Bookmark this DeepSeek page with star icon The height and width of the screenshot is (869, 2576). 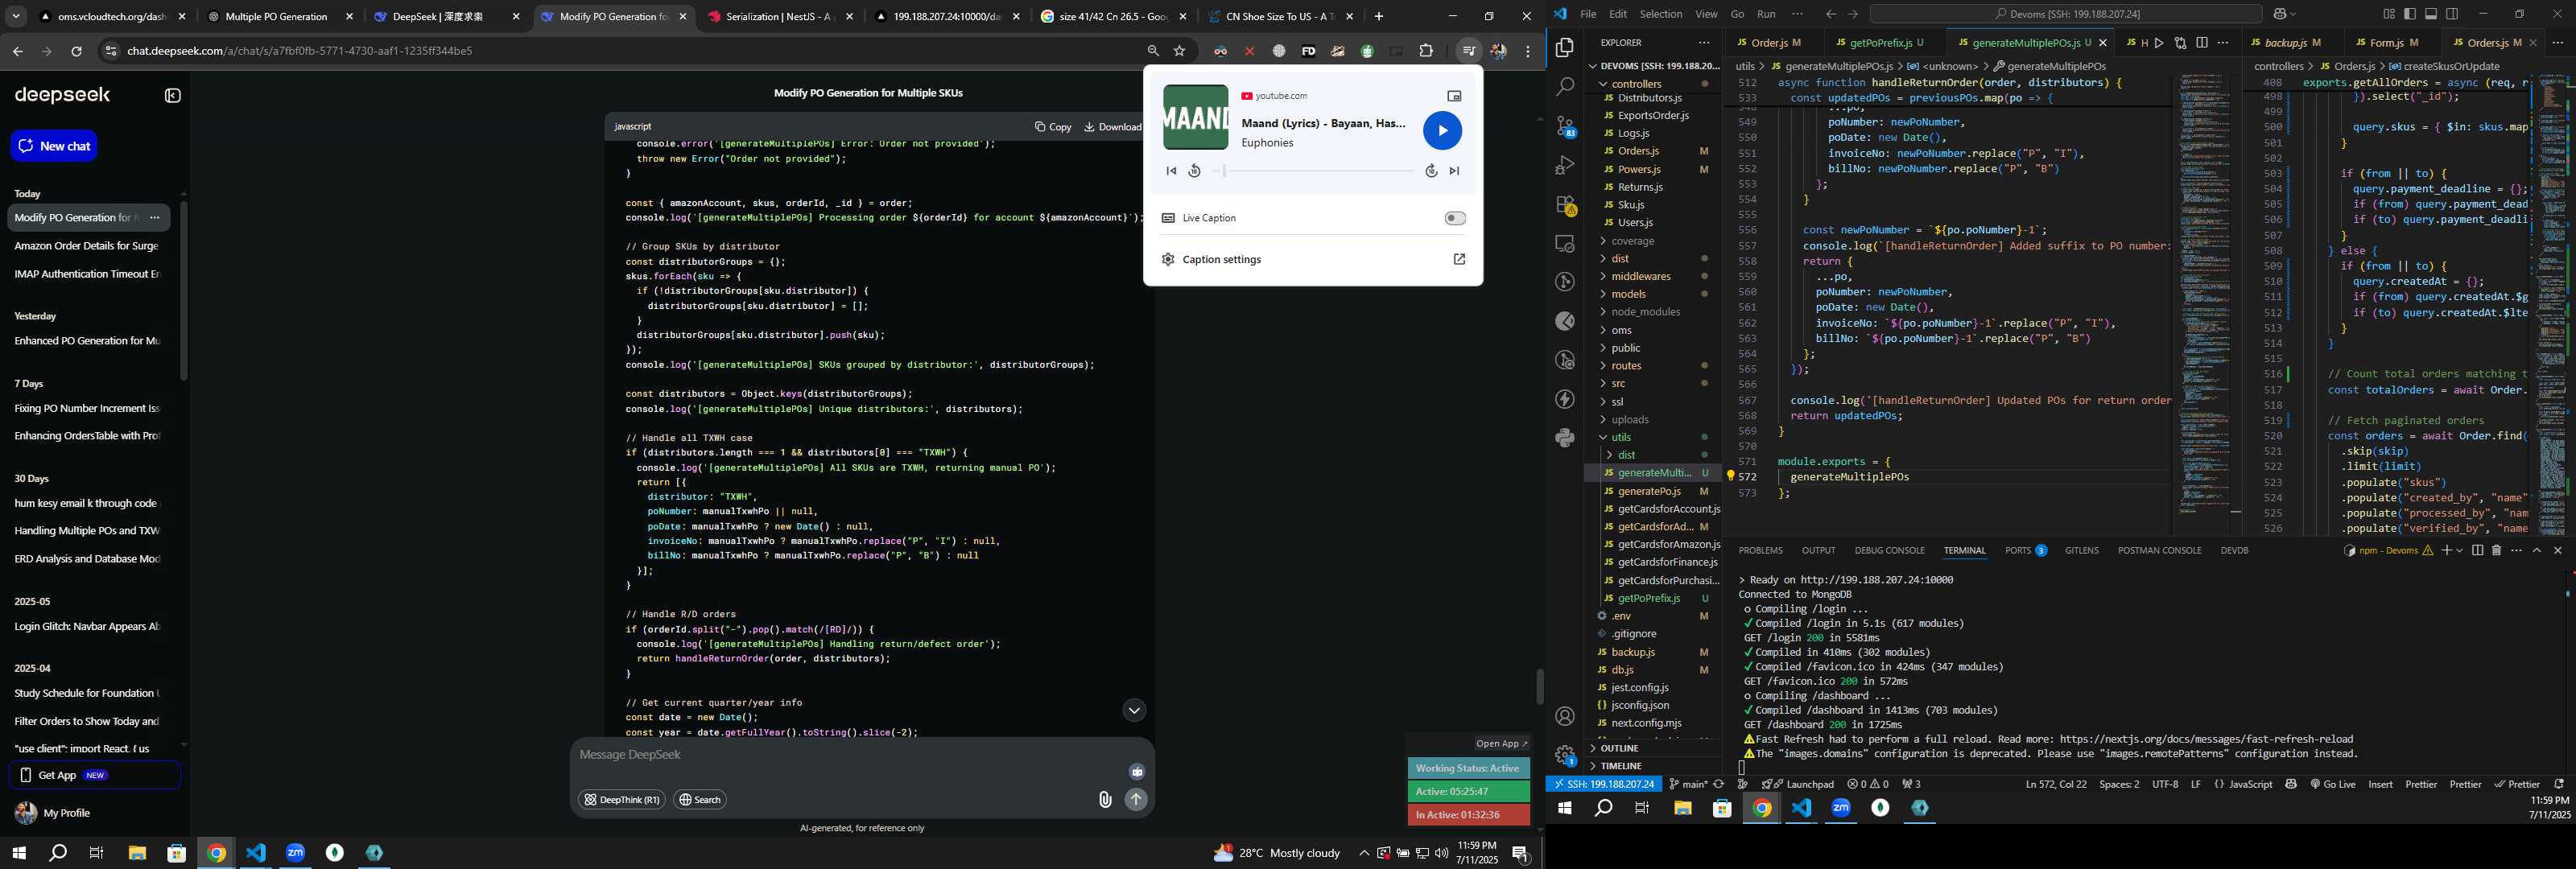point(1180,51)
